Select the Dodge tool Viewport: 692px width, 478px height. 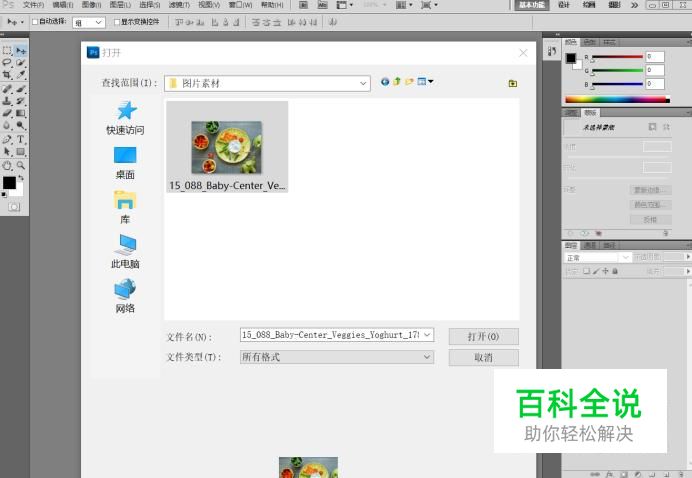[x=20, y=126]
